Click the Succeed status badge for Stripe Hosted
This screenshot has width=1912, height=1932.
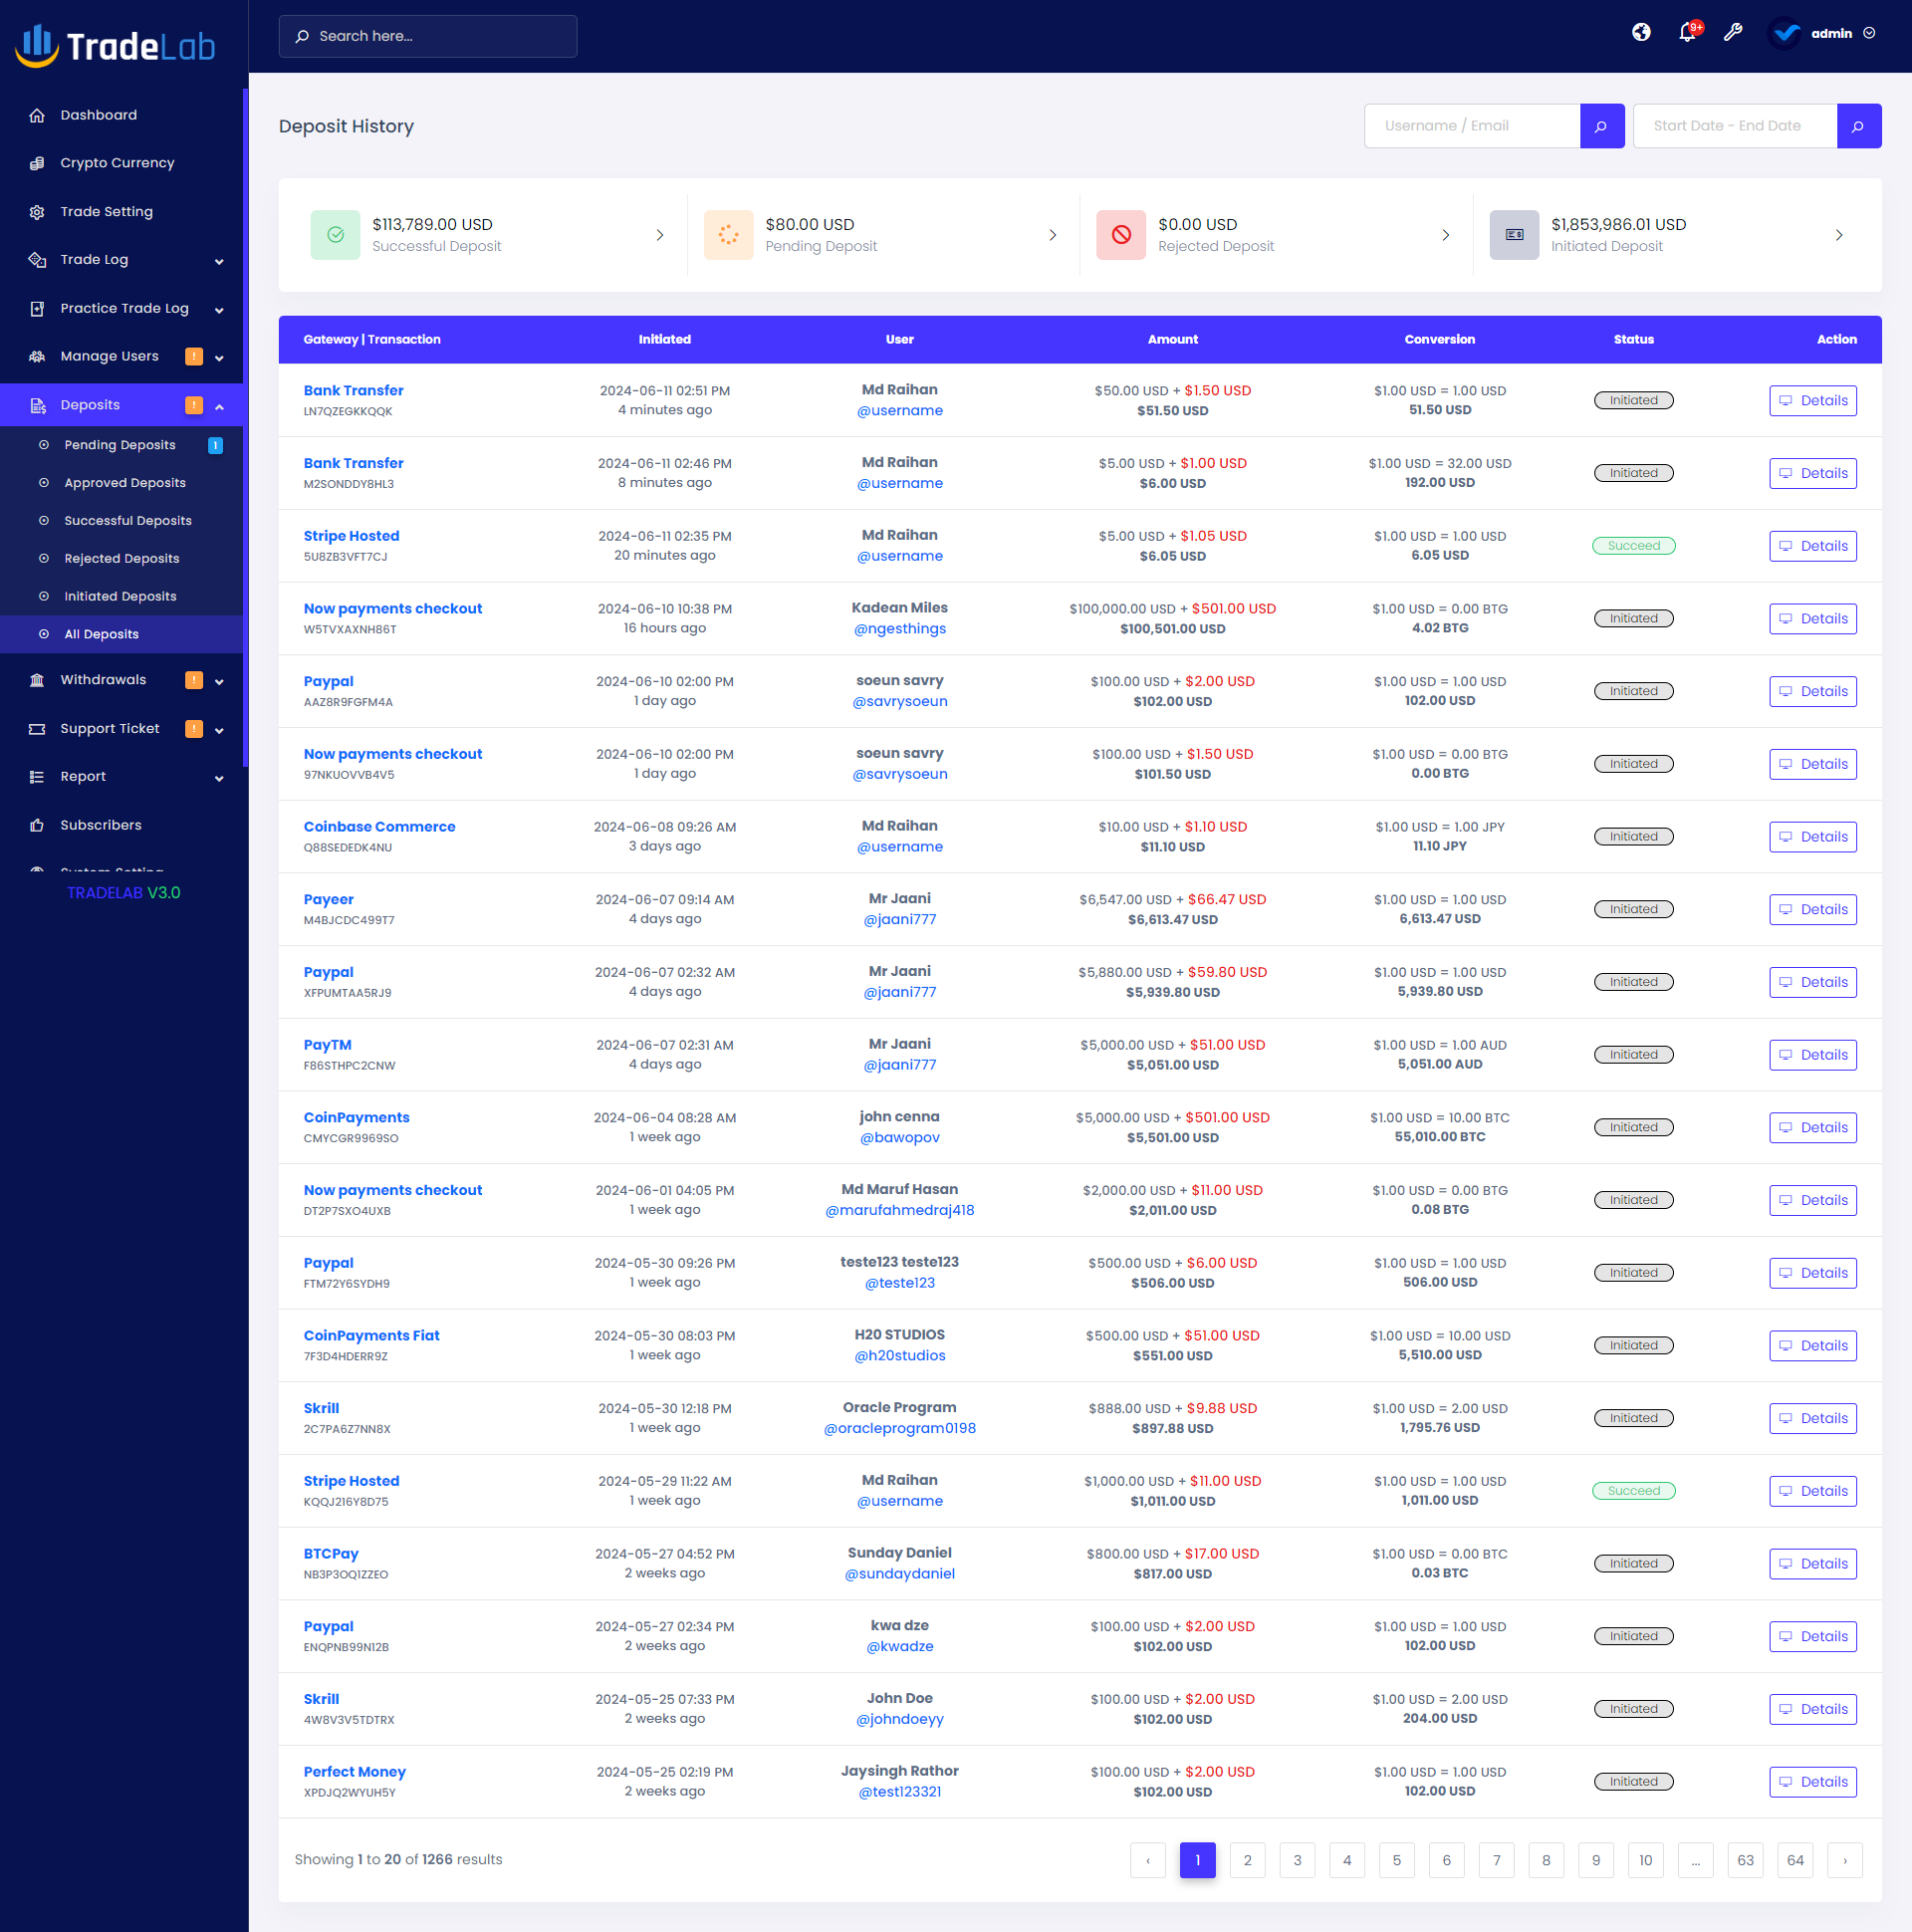[x=1633, y=545]
